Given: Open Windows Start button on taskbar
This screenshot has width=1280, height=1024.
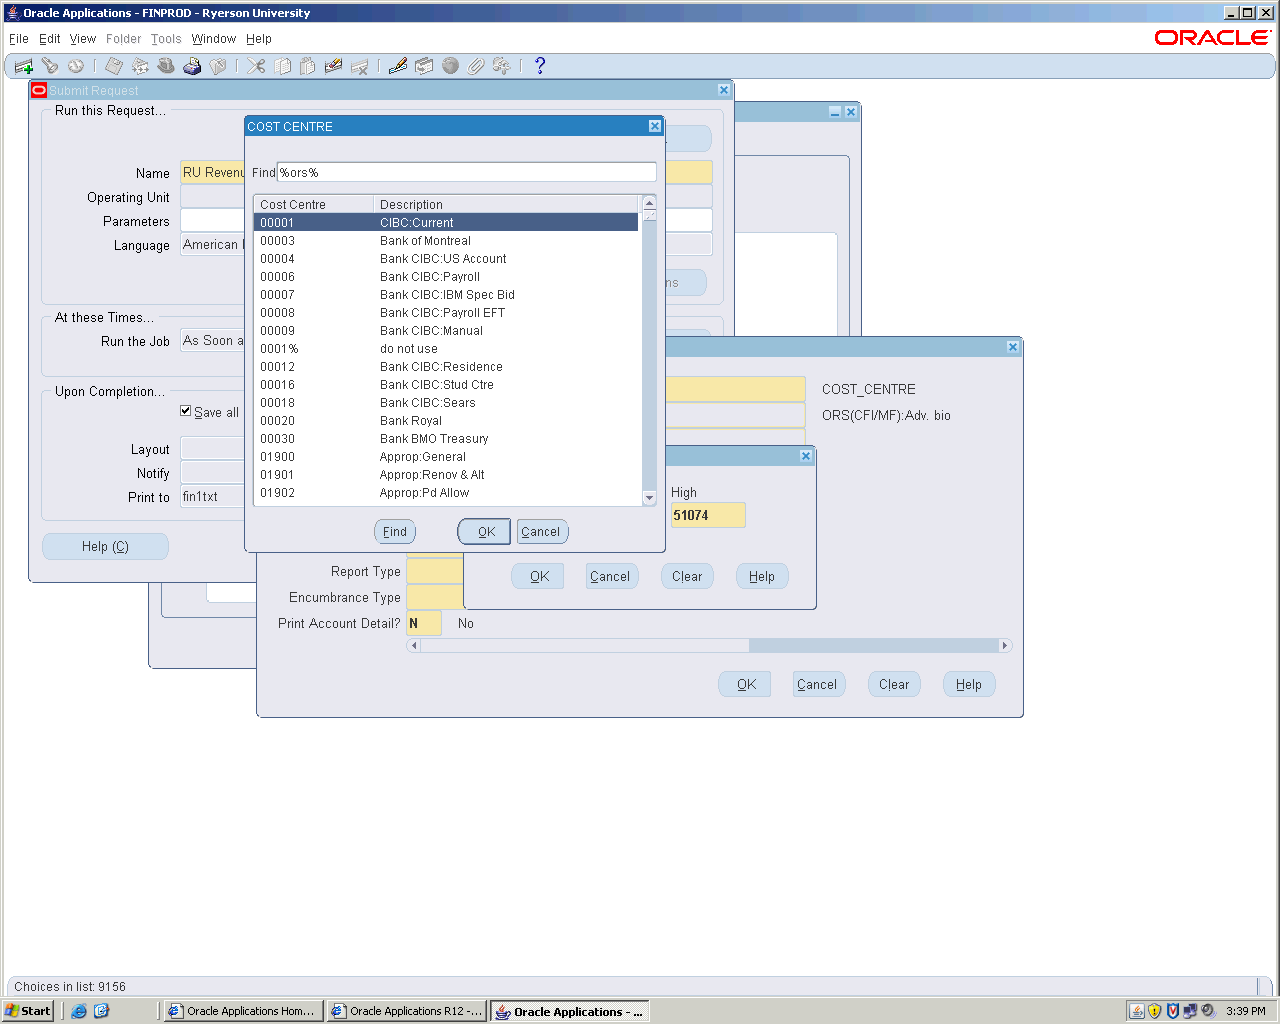Looking at the screenshot, I should pos(28,1011).
